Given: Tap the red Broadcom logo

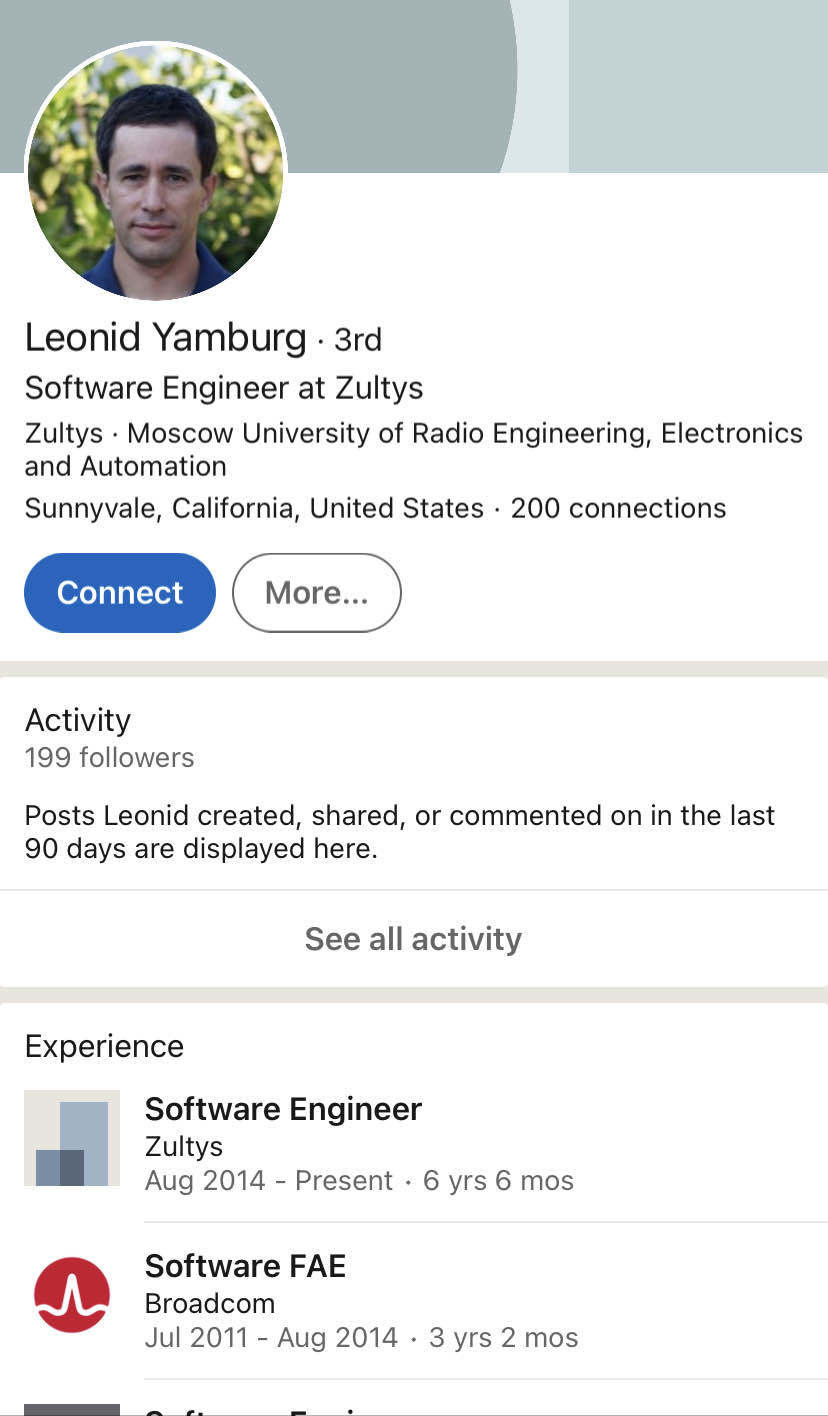Looking at the screenshot, I should click(72, 1295).
